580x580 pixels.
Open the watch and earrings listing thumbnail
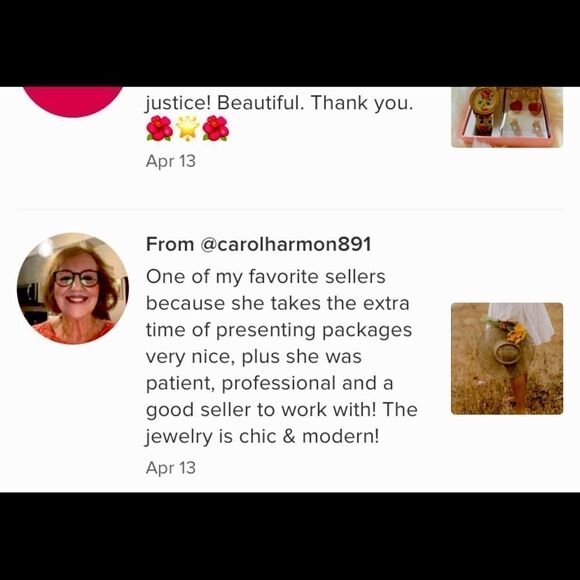pos(507,117)
